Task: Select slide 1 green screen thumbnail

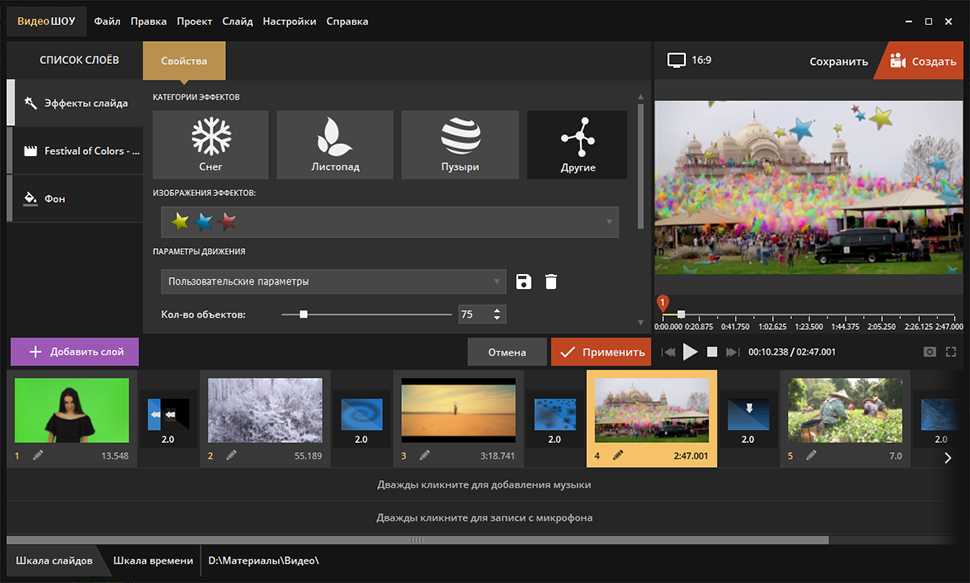Action: 72,410
